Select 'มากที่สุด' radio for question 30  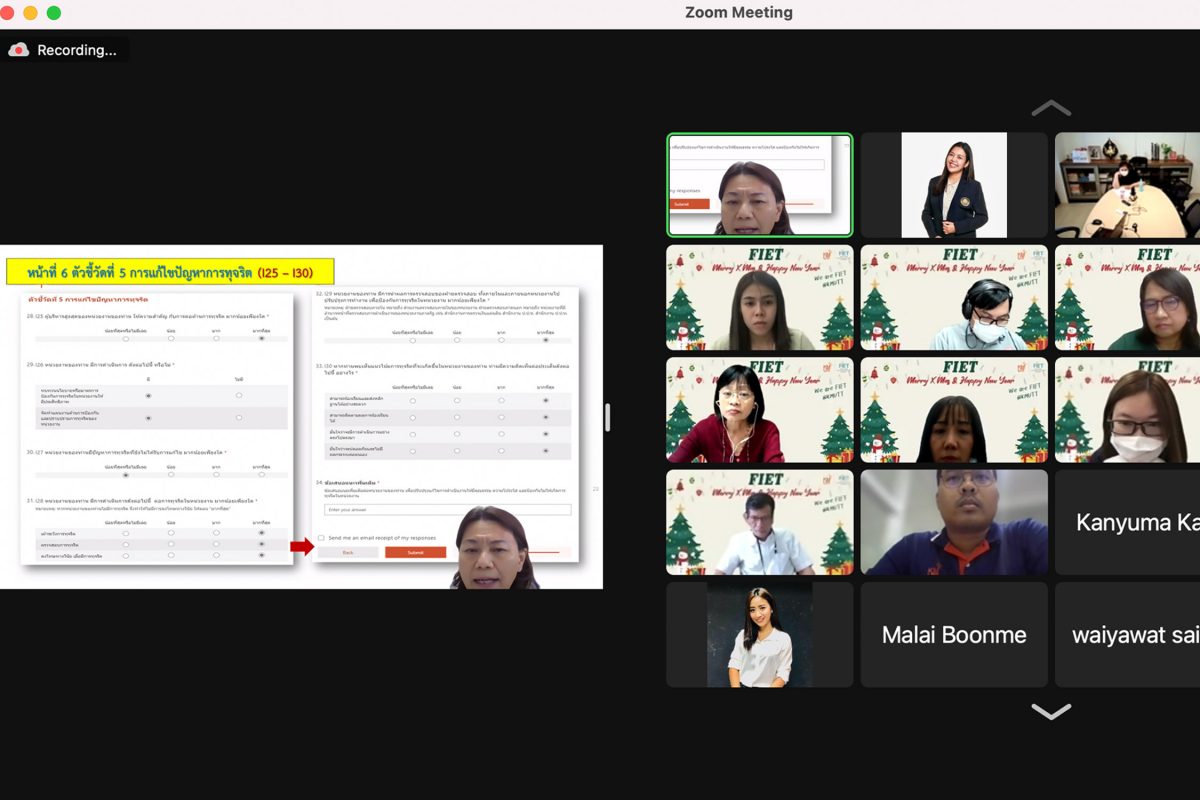point(262,474)
